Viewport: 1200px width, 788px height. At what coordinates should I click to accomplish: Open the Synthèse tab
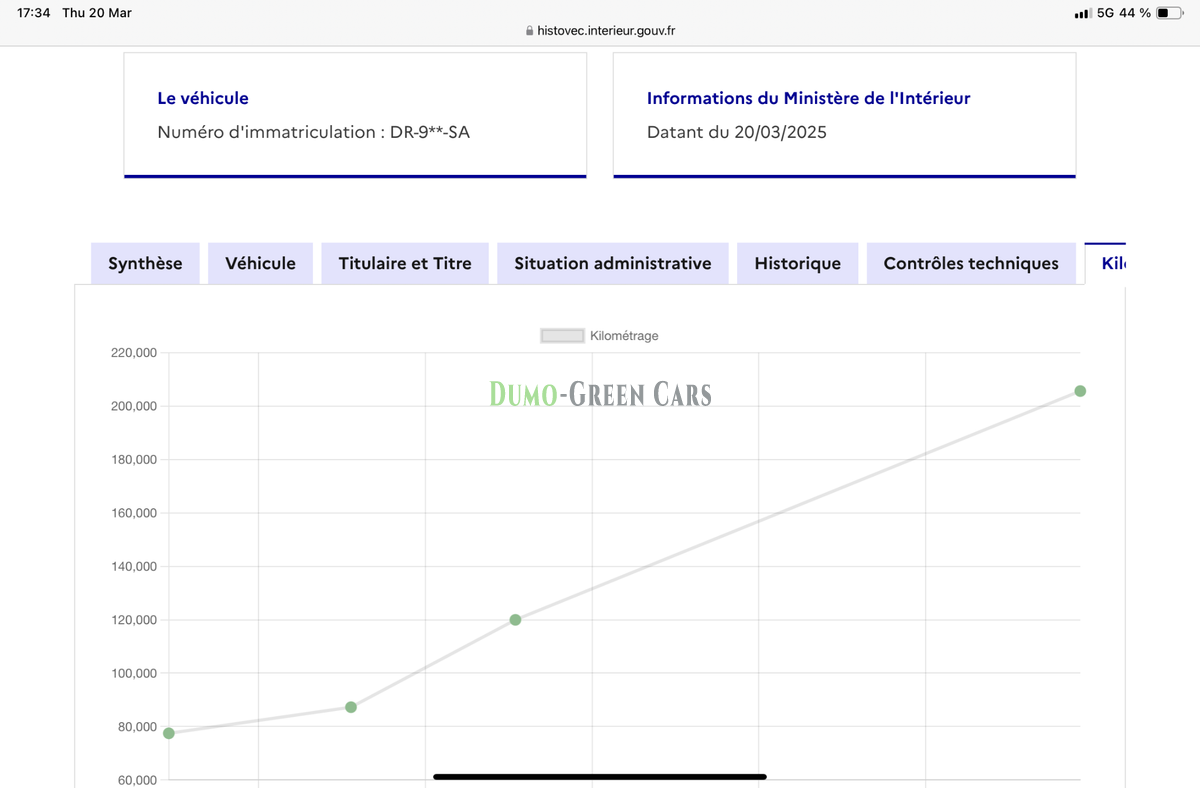pyautogui.click(x=145, y=264)
